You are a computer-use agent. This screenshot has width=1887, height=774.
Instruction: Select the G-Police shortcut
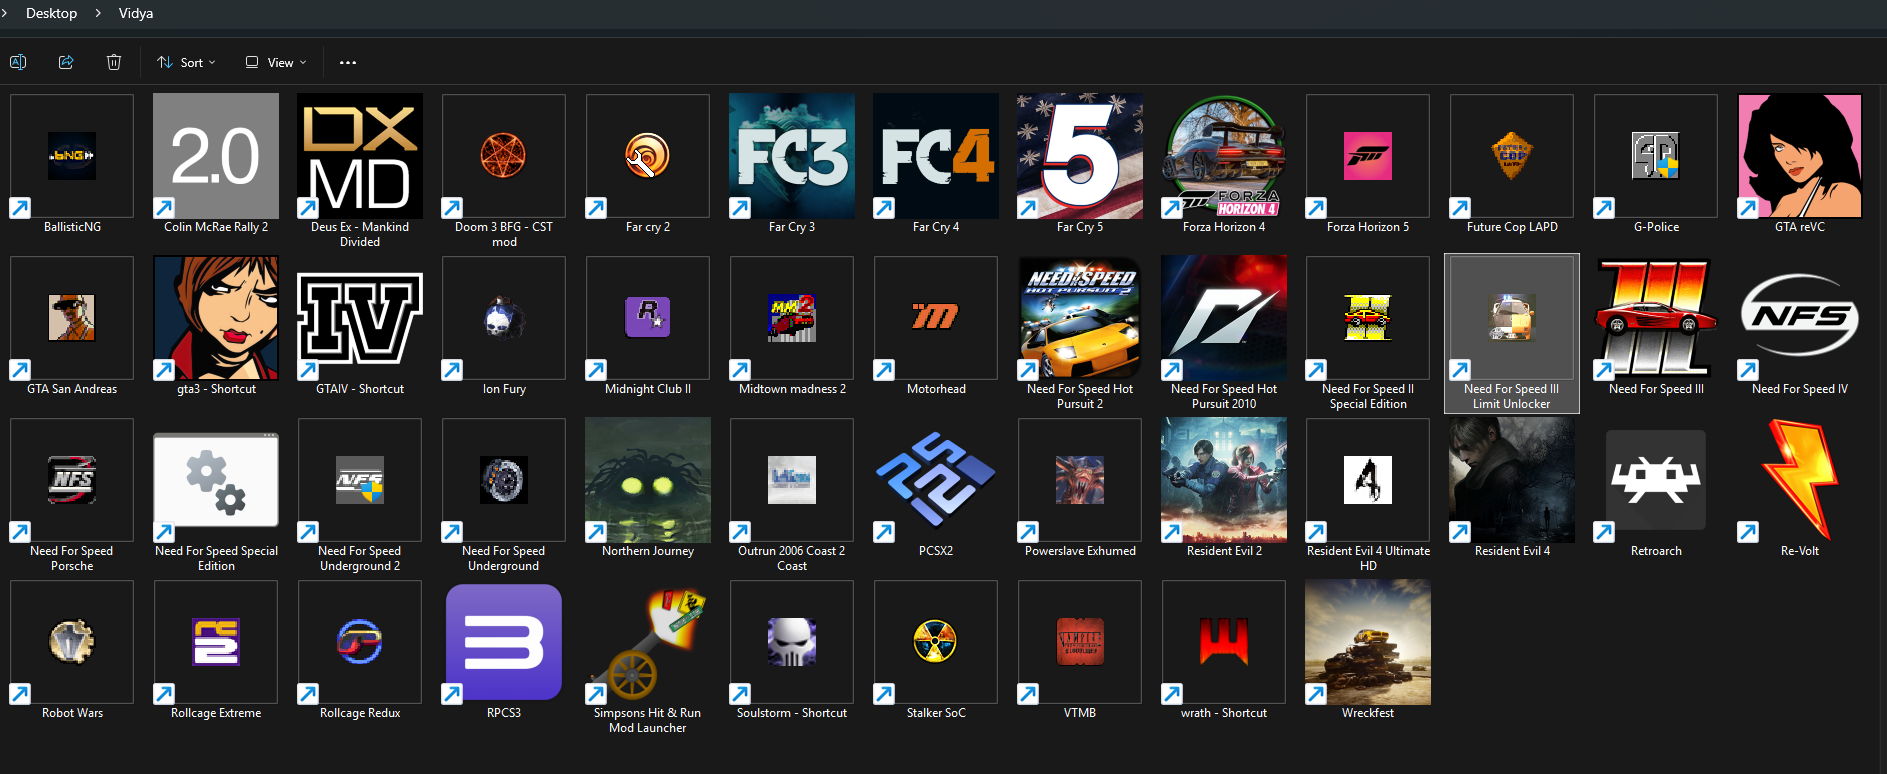[x=1656, y=156]
